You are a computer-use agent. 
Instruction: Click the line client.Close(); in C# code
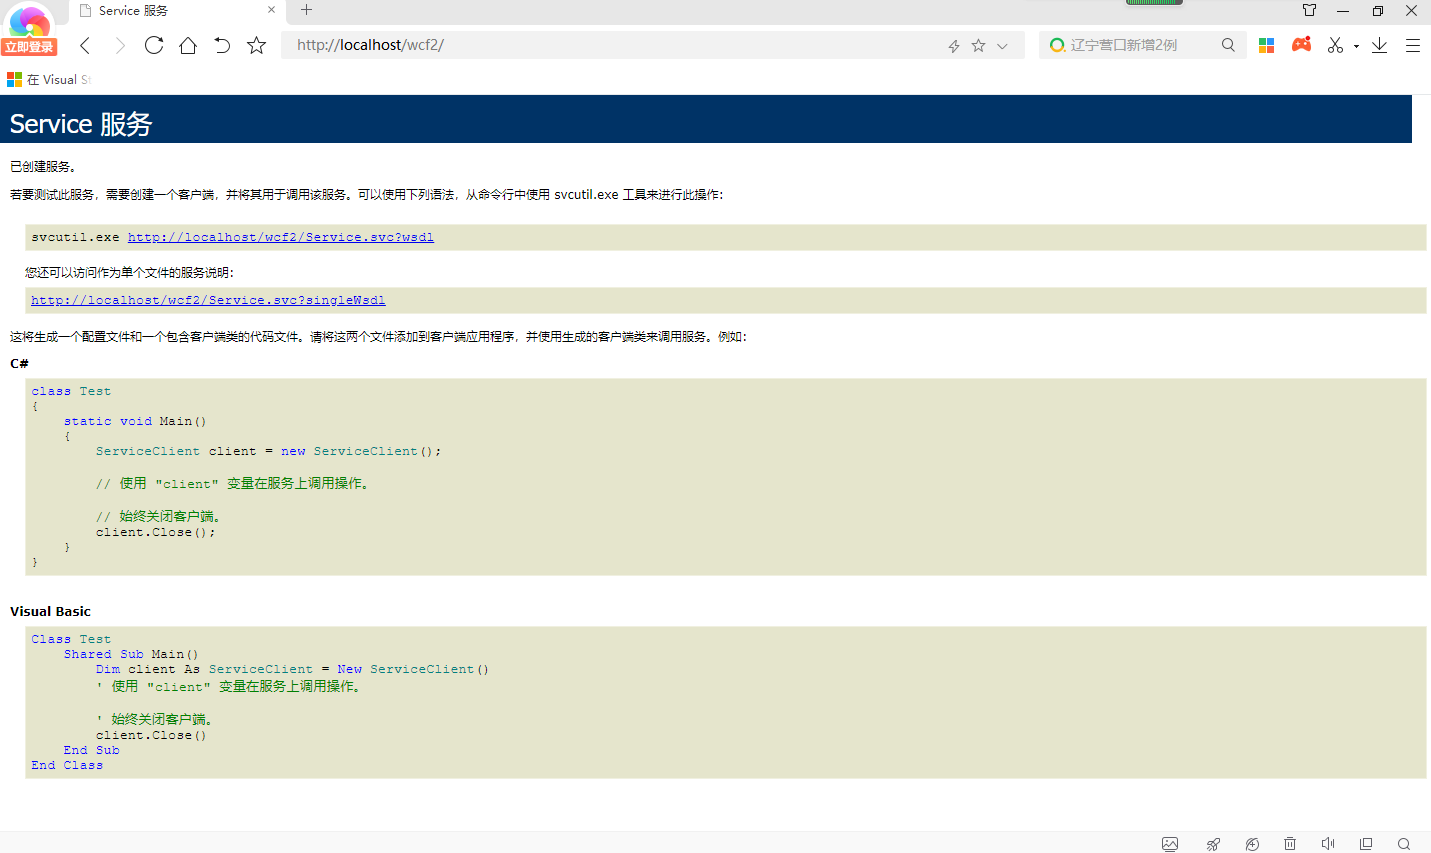click(155, 533)
